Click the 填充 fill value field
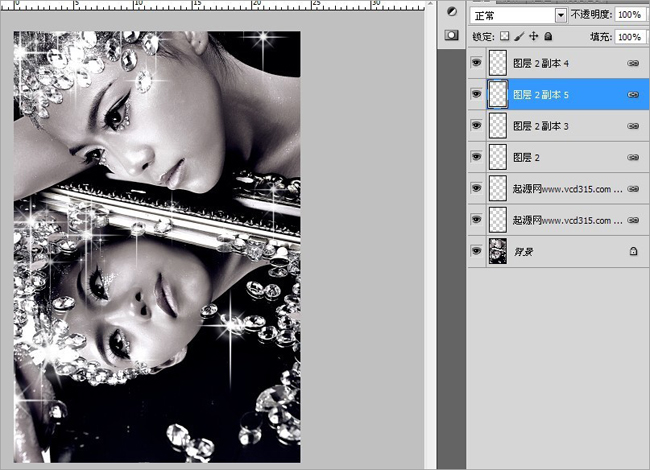 629,37
